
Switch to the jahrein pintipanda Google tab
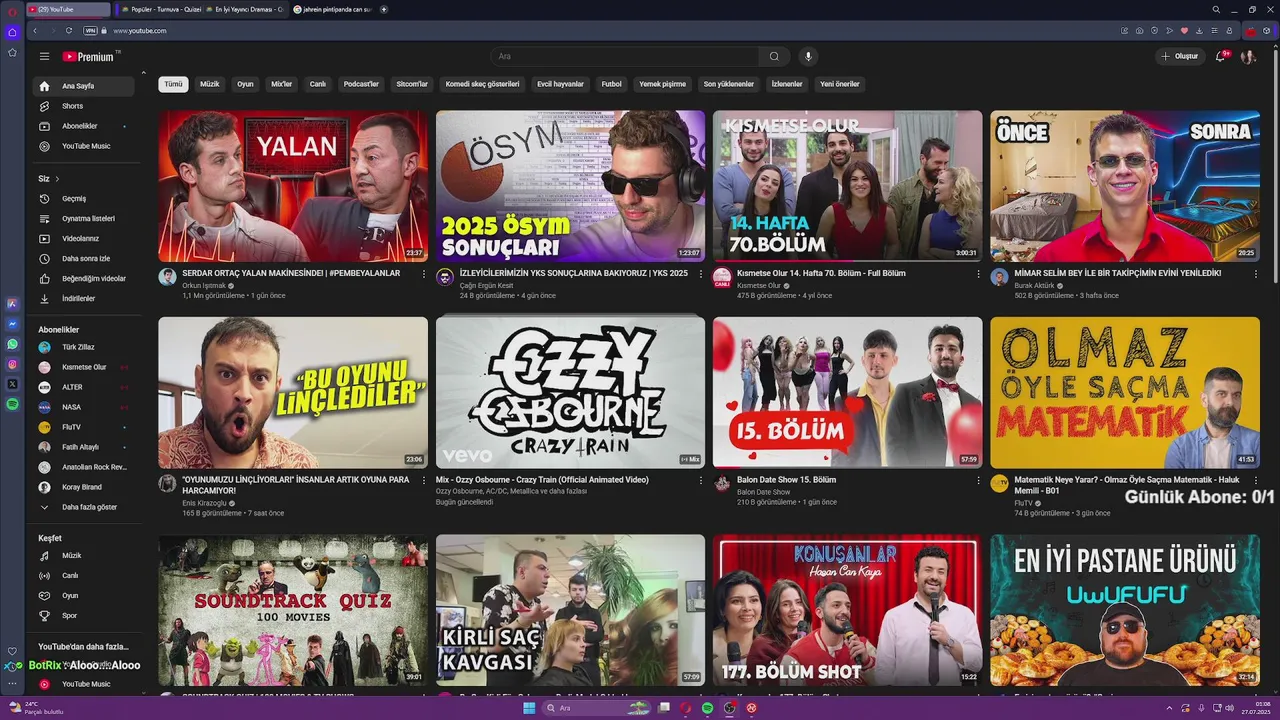pyautogui.click(x=331, y=9)
